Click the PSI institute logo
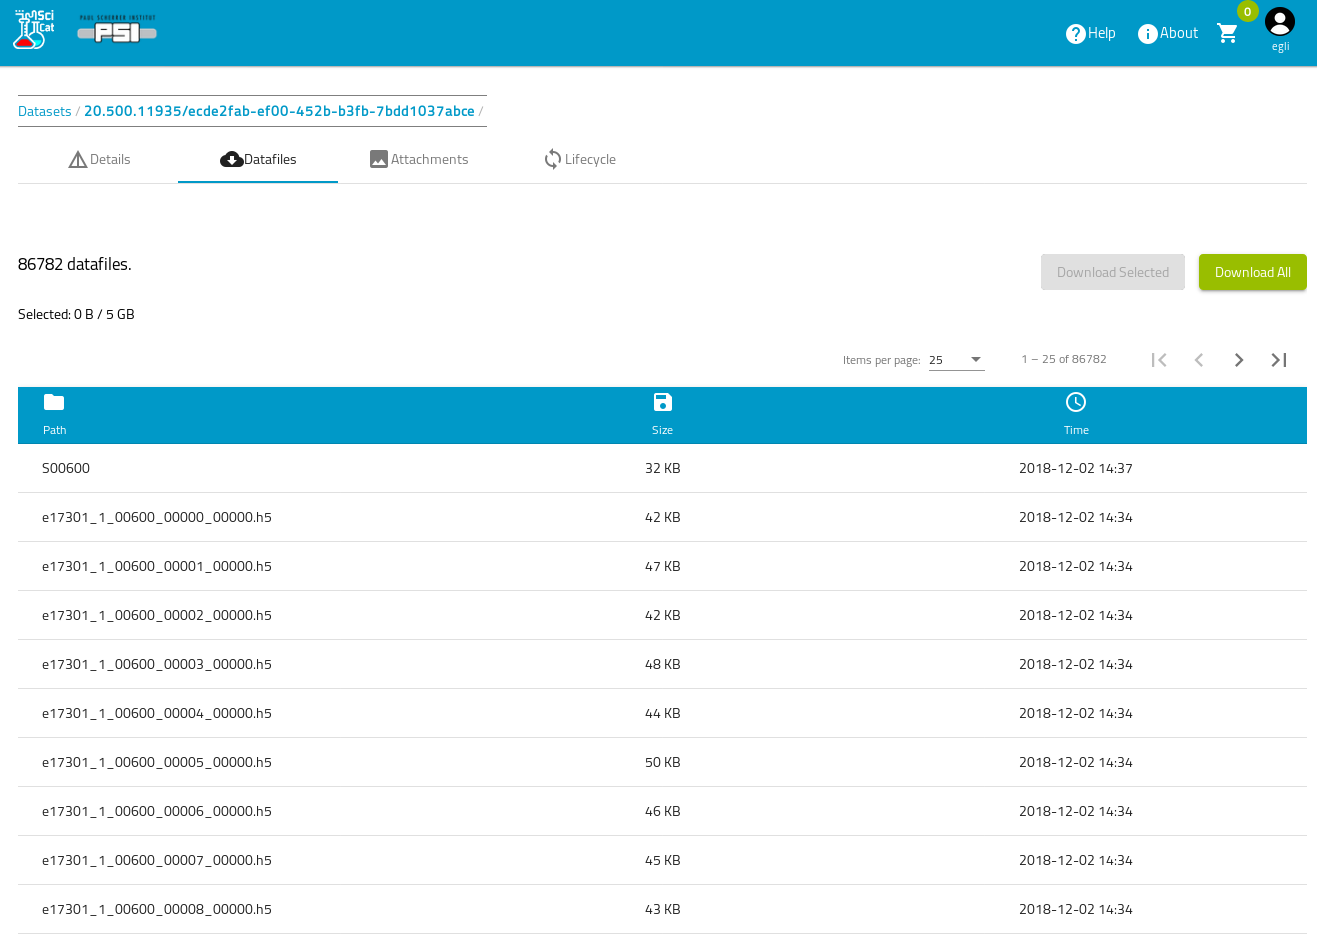Screen dimensions: 1317x936 coord(117,30)
